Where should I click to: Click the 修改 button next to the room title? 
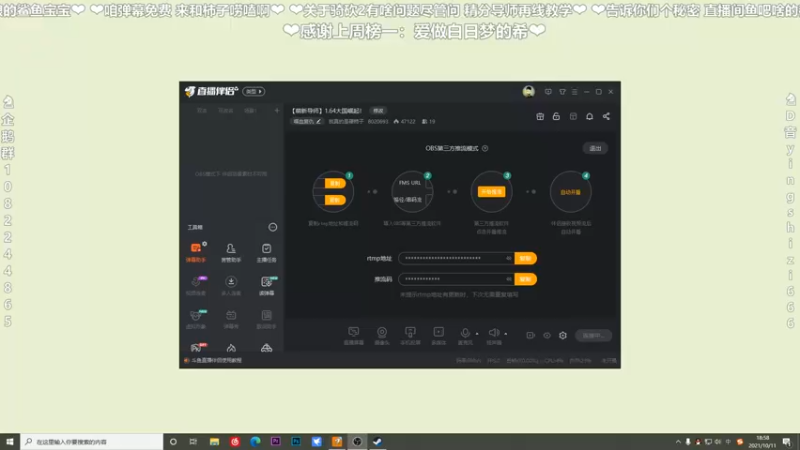(x=378, y=111)
